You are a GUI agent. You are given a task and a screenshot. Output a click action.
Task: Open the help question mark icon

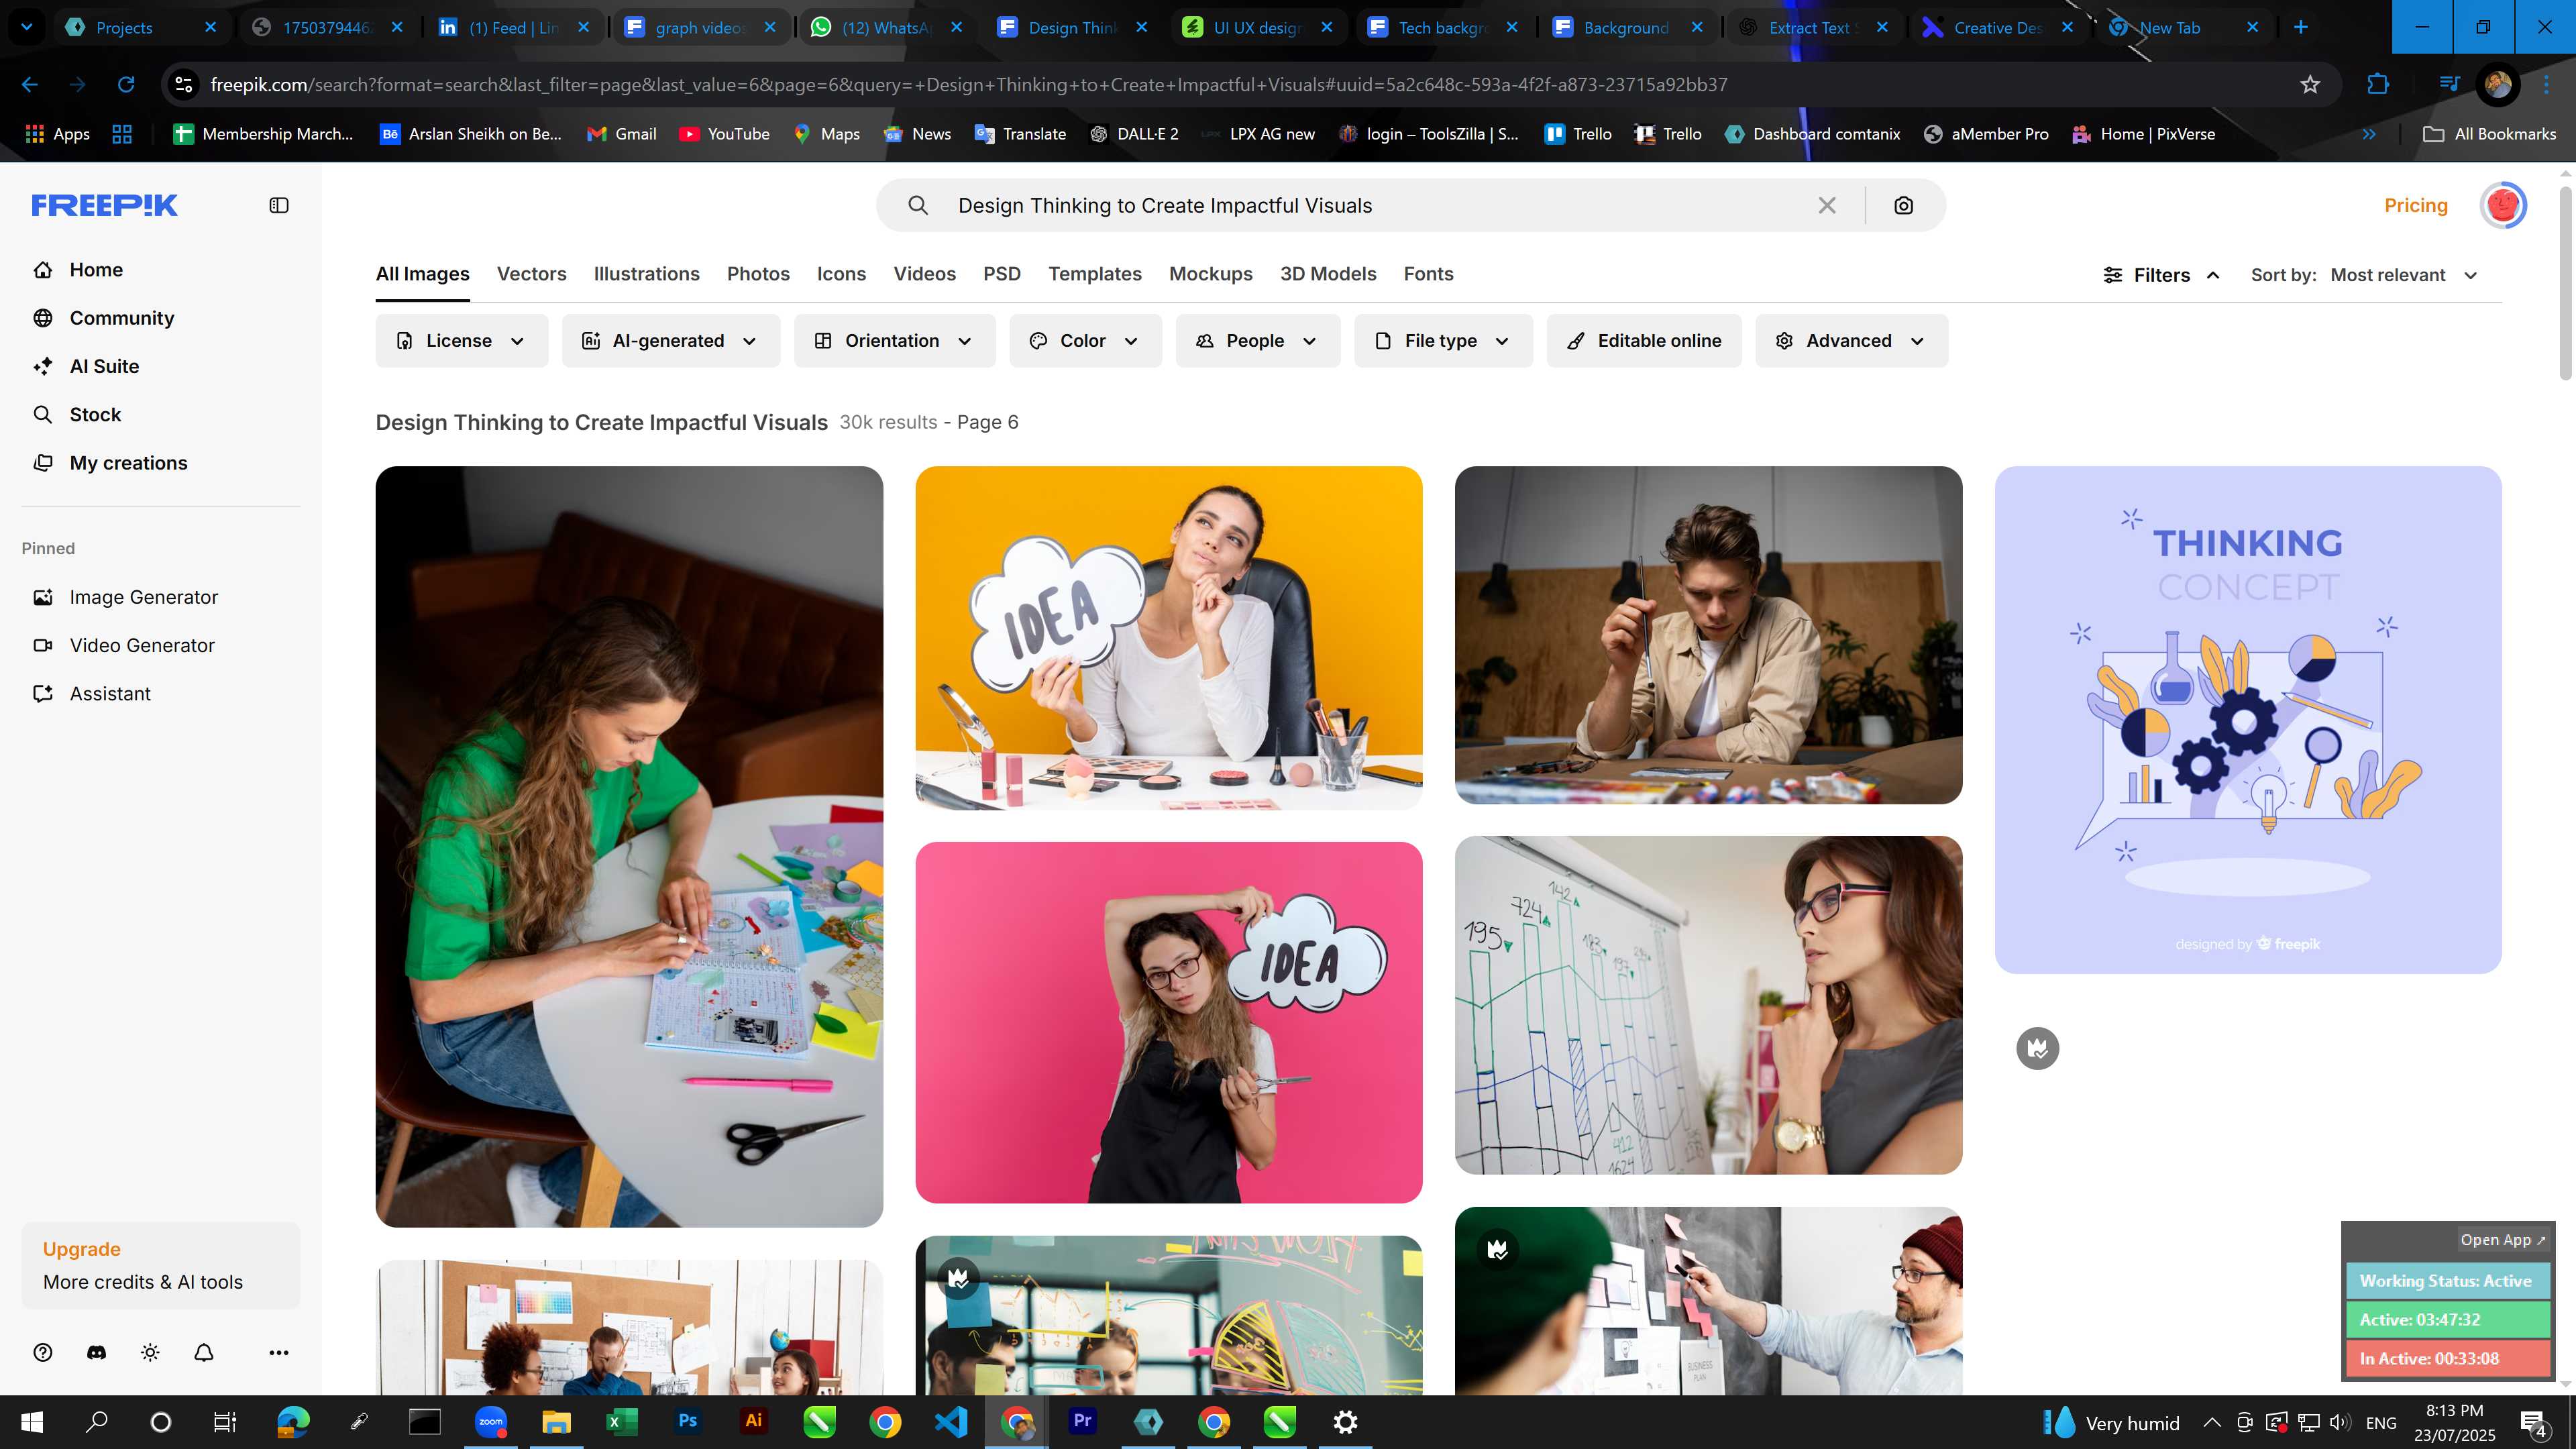click(43, 1352)
